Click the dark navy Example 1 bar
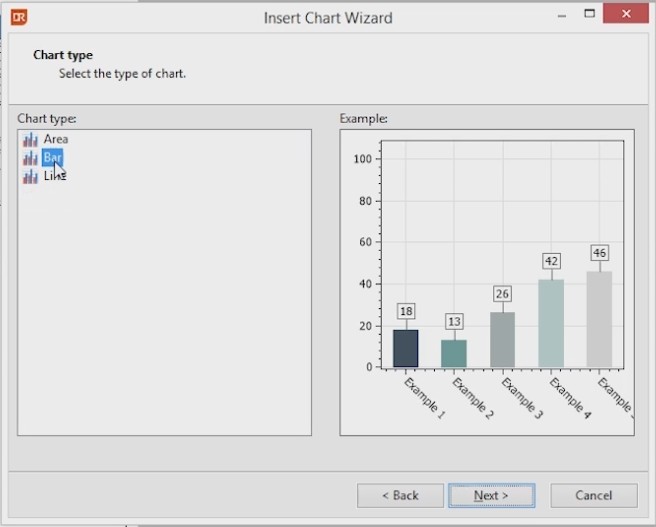This screenshot has width=656, height=527. point(405,348)
